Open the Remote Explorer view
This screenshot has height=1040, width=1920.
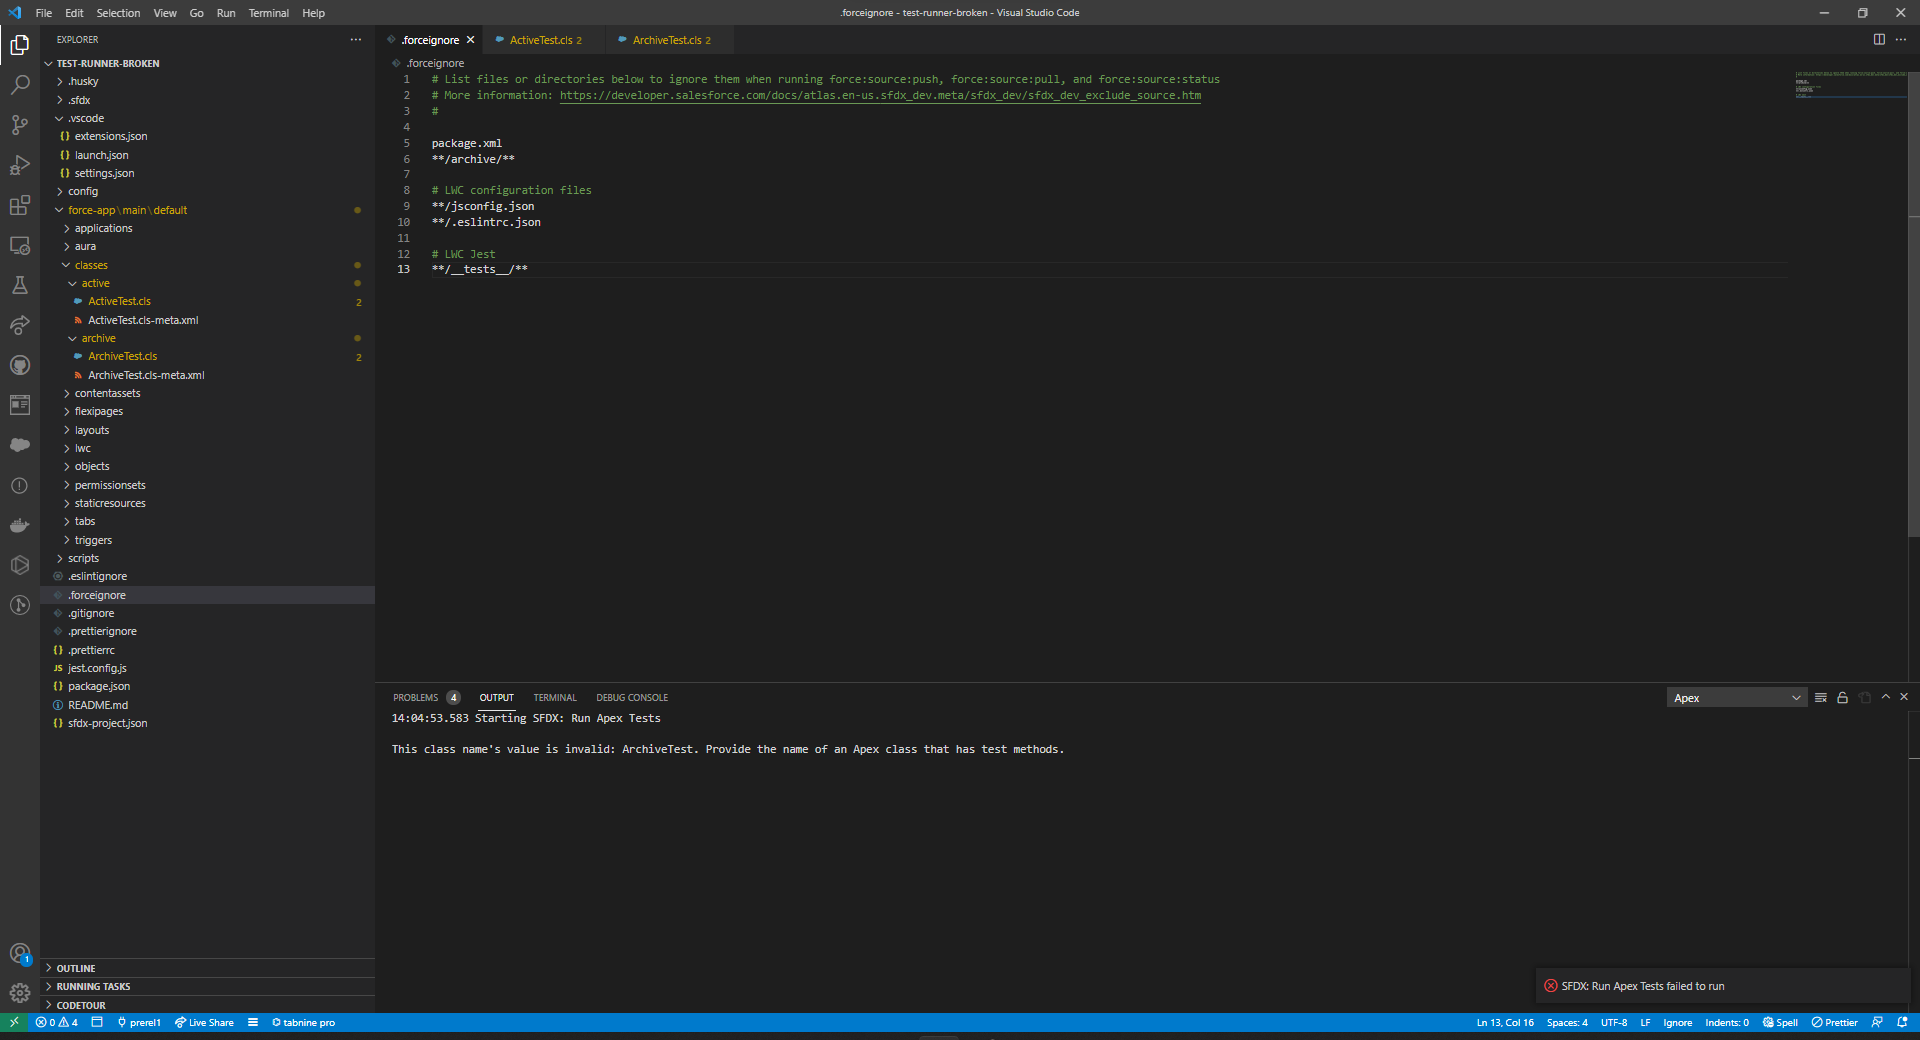coord(19,245)
